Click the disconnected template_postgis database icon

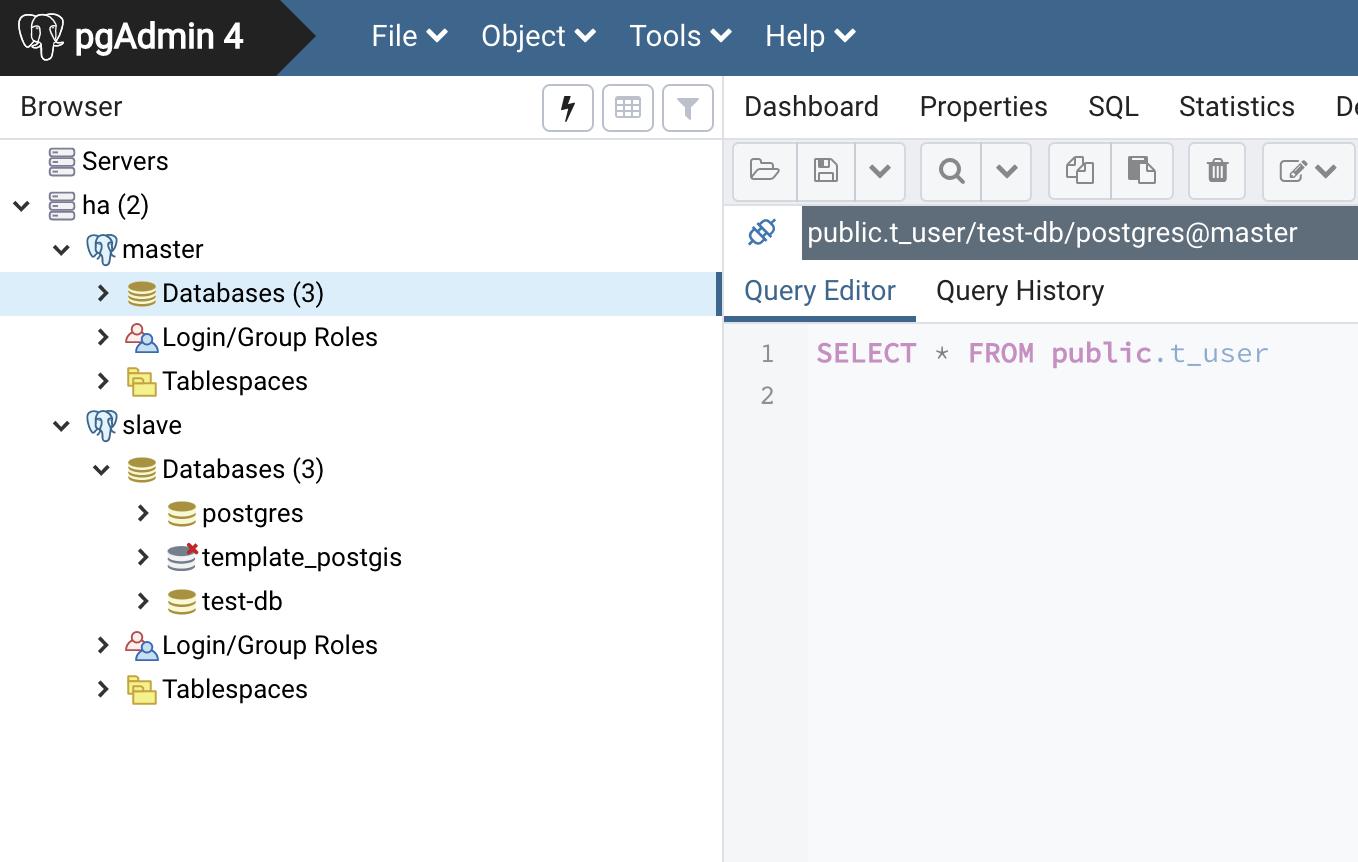pyautogui.click(x=182, y=557)
